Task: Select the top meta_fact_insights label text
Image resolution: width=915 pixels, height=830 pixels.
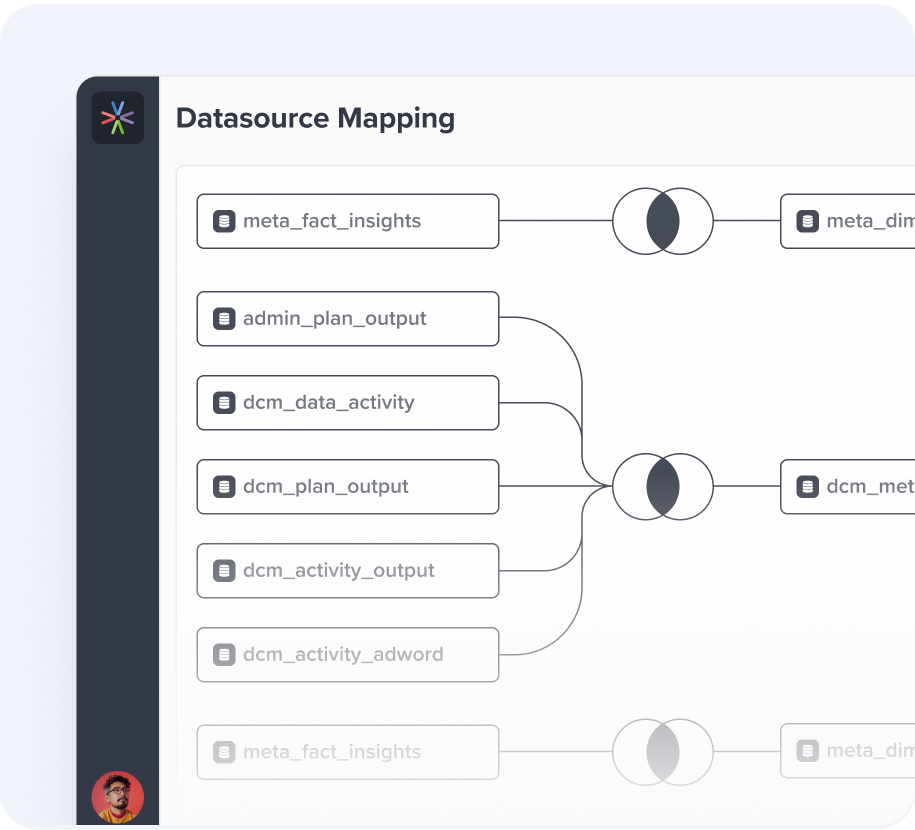Action: [x=332, y=221]
